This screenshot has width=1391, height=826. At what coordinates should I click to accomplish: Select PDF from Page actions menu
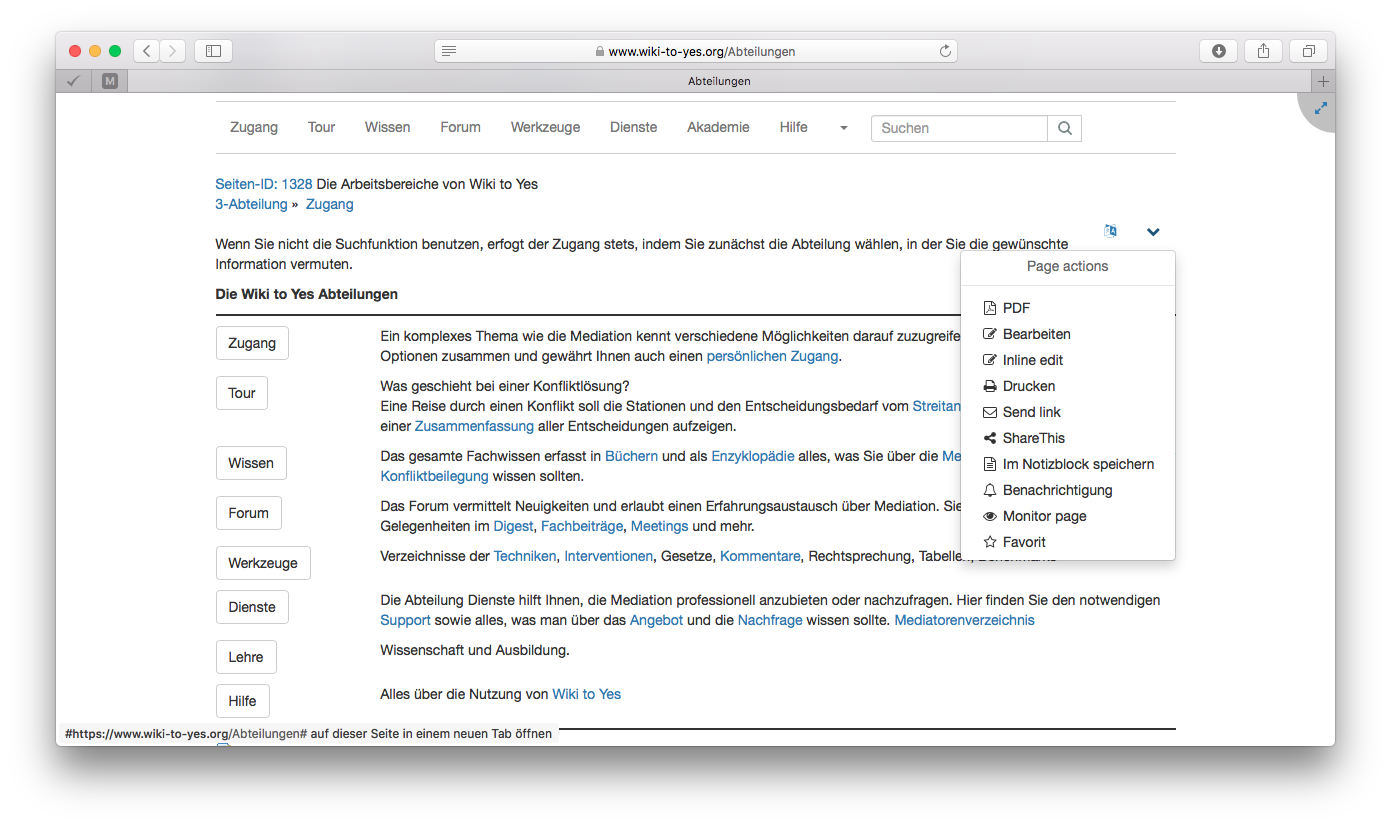(1016, 308)
